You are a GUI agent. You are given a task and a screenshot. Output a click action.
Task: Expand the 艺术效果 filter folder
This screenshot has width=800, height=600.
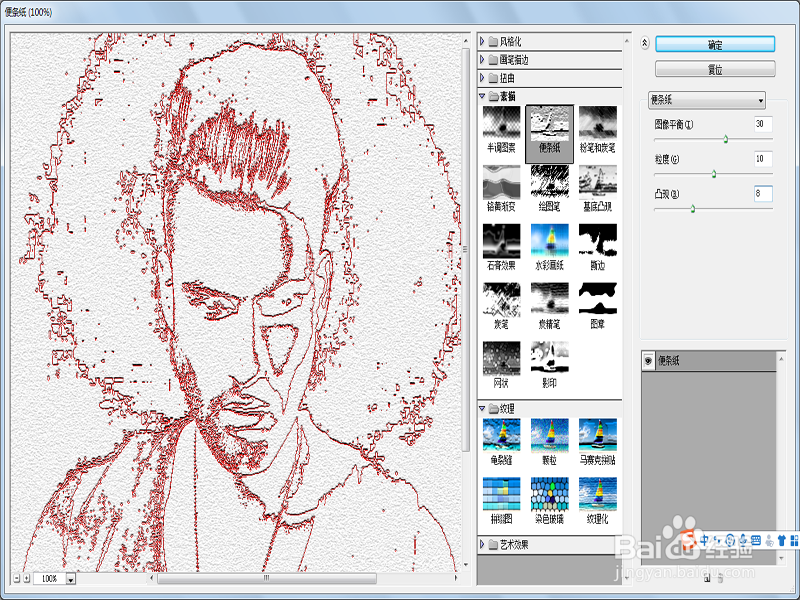point(482,544)
